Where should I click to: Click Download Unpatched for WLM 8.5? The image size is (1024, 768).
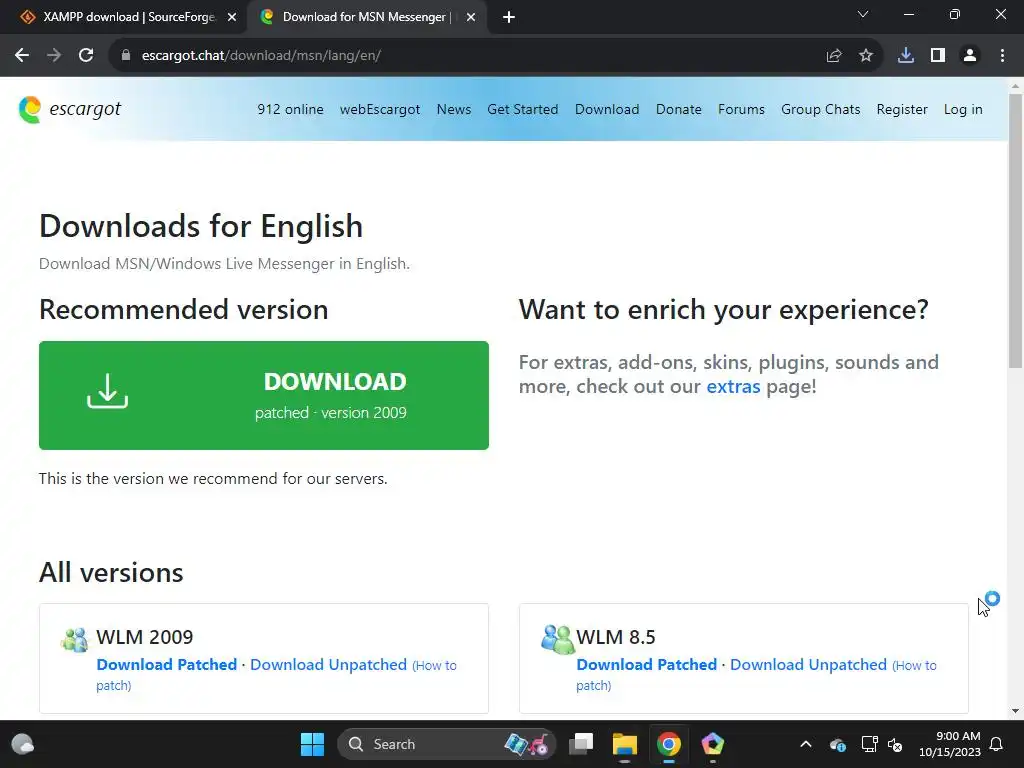[x=808, y=665]
